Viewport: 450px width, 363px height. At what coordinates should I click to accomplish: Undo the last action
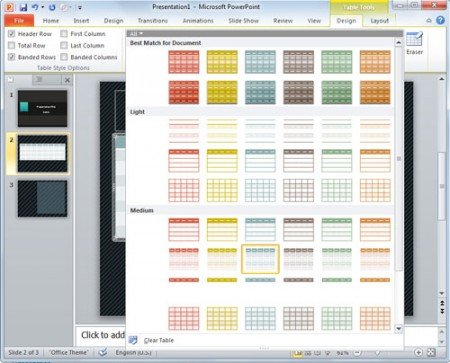[x=35, y=7]
